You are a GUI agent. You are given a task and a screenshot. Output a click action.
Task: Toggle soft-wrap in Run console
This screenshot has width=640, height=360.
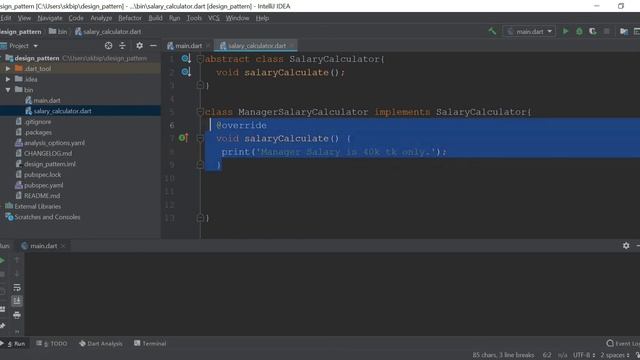click(x=17, y=288)
